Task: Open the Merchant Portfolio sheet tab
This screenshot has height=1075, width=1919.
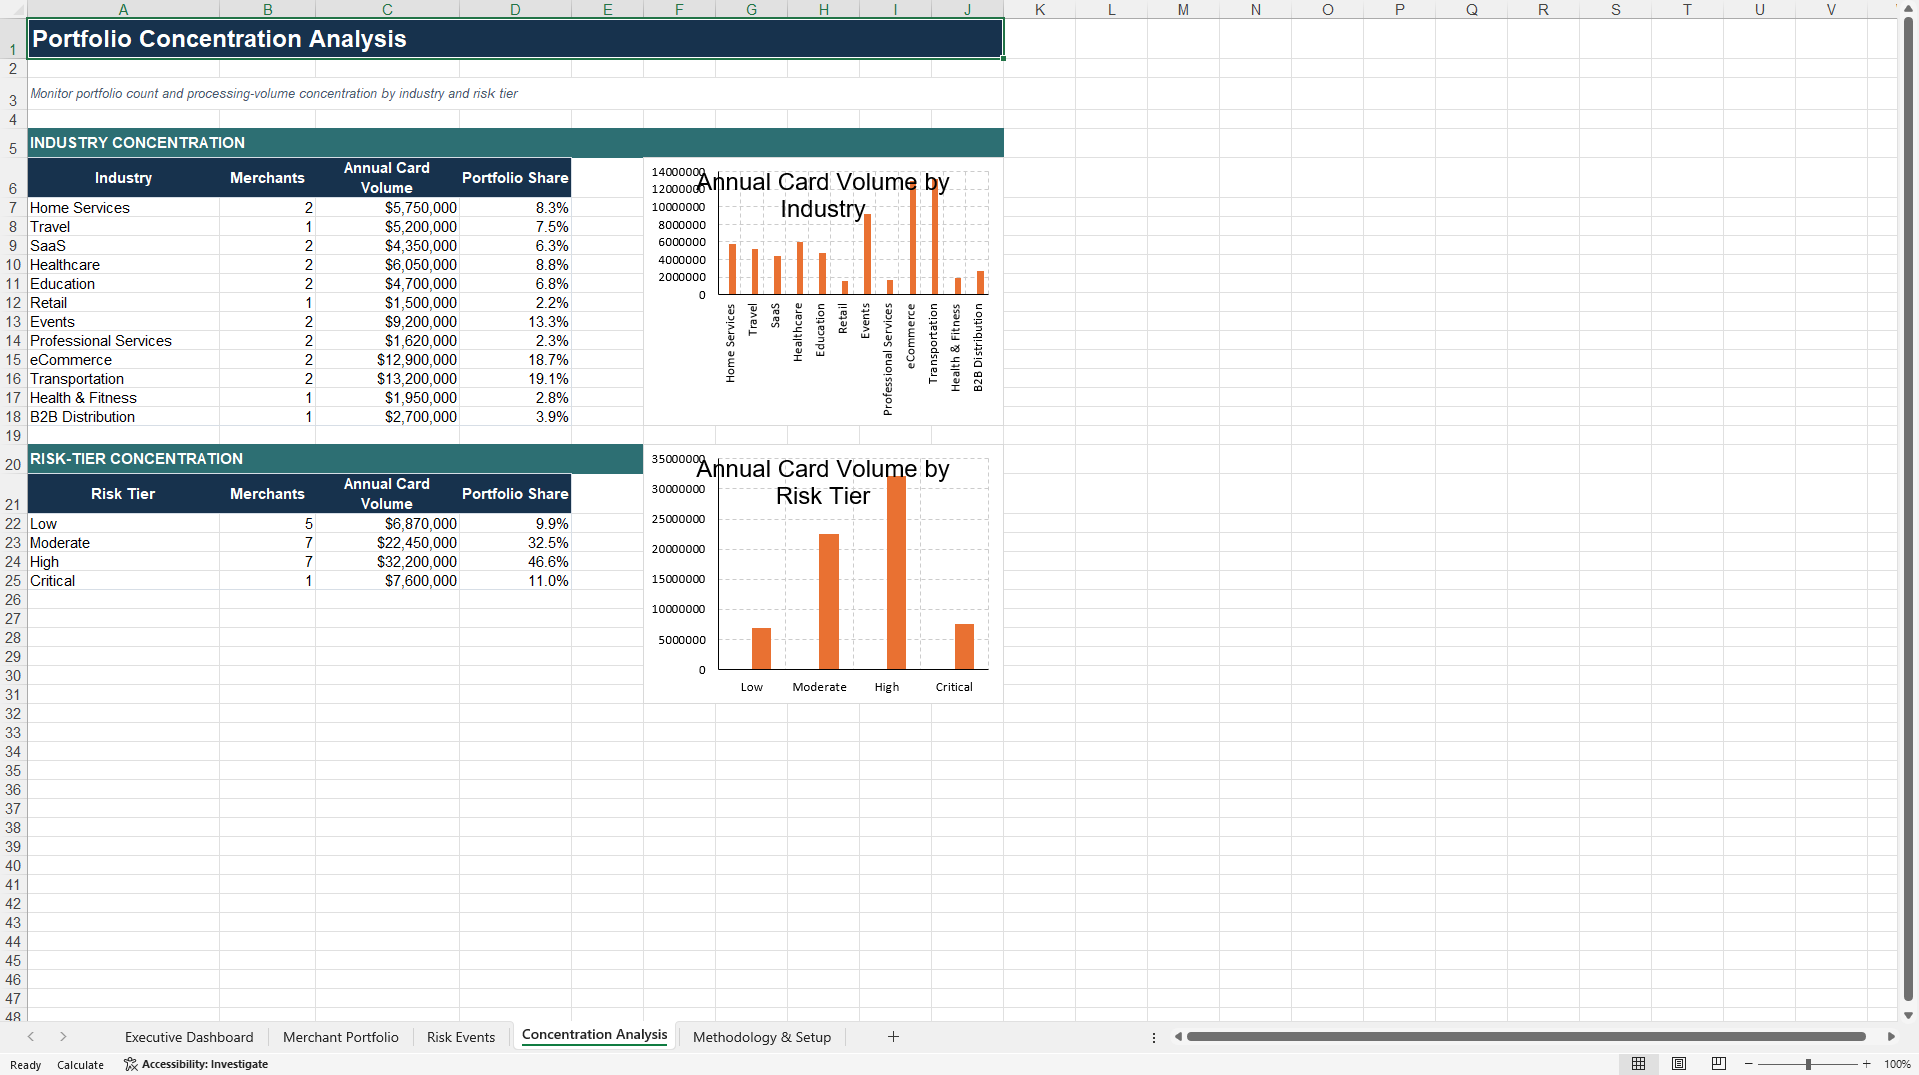Action: pos(341,1037)
